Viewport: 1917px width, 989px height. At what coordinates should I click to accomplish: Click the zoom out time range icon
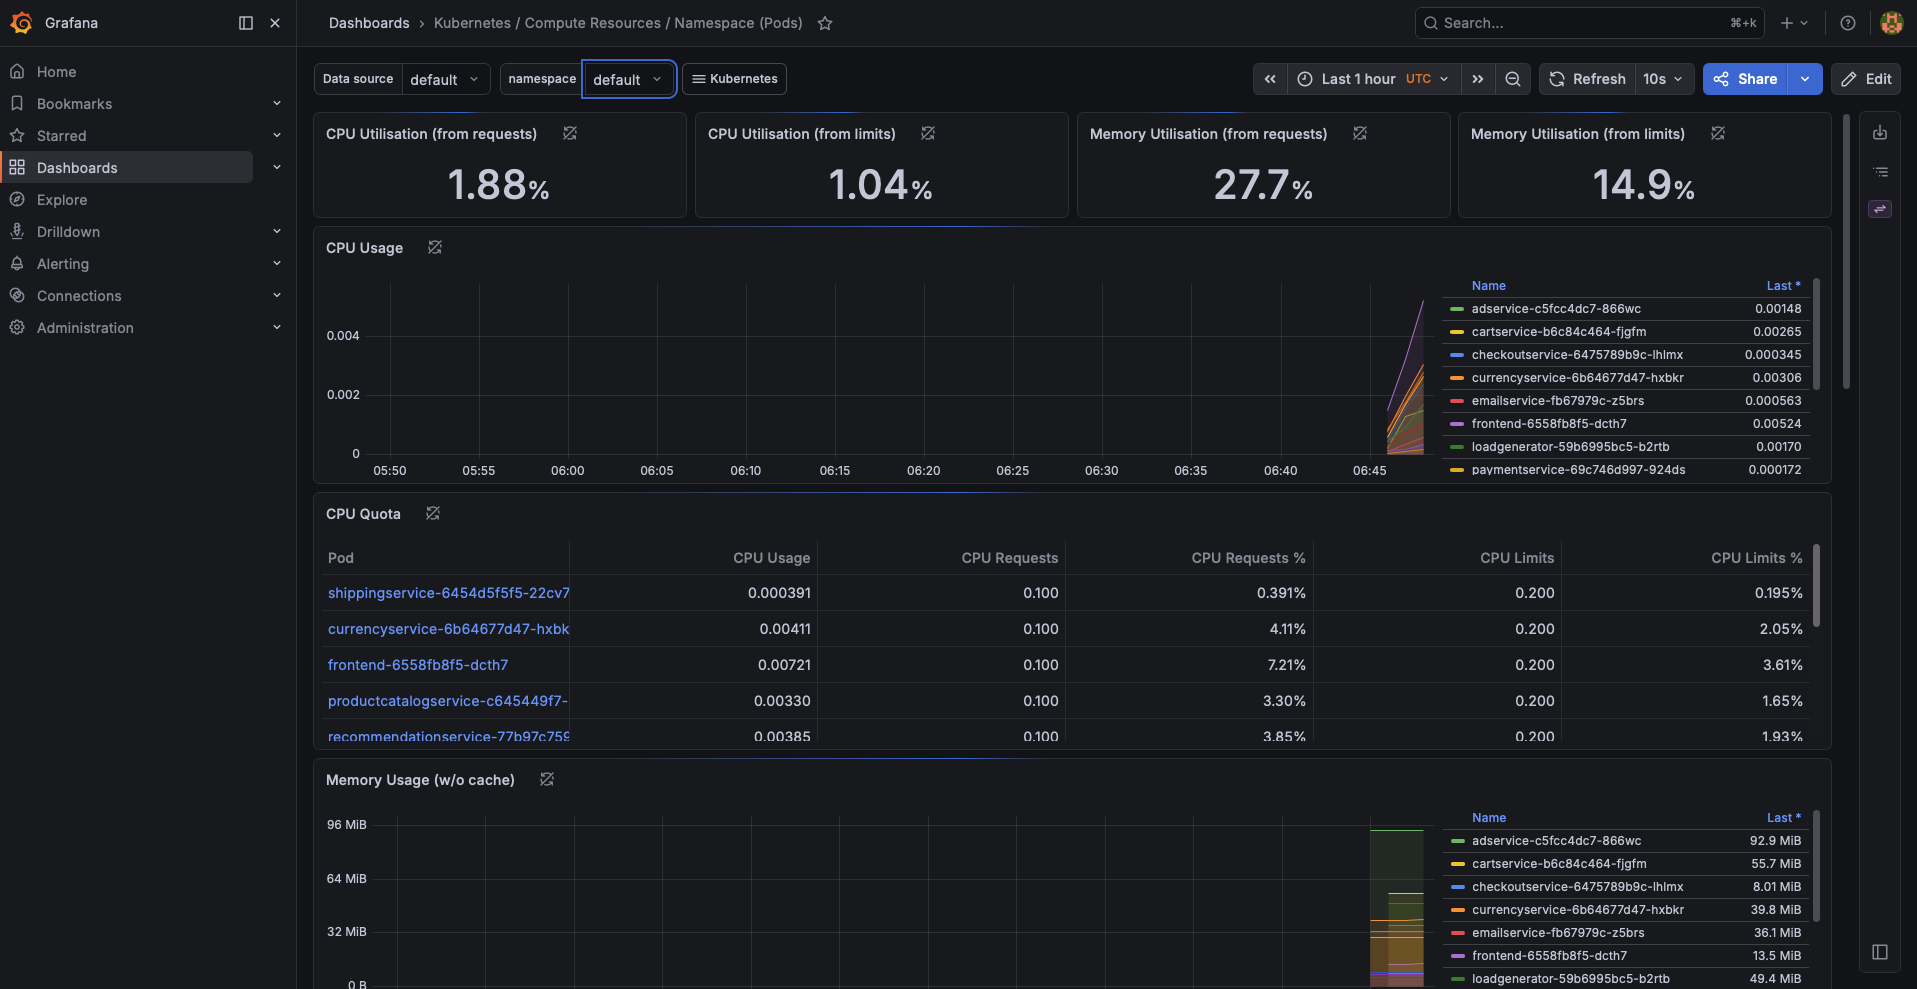click(x=1513, y=79)
